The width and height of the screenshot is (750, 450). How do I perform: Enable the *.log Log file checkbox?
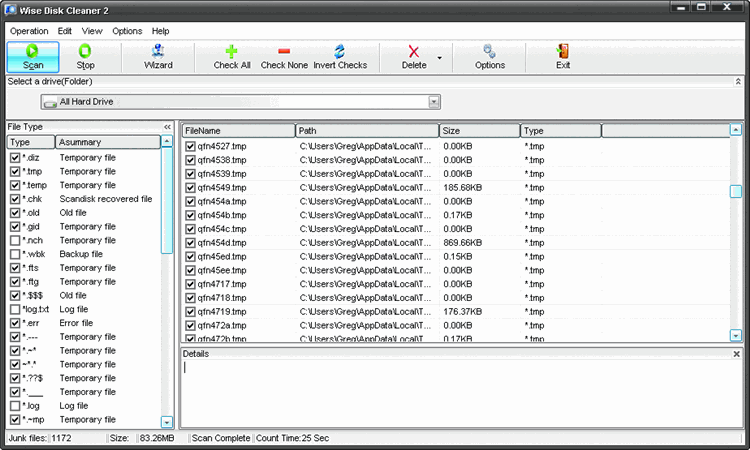(15, 406)
